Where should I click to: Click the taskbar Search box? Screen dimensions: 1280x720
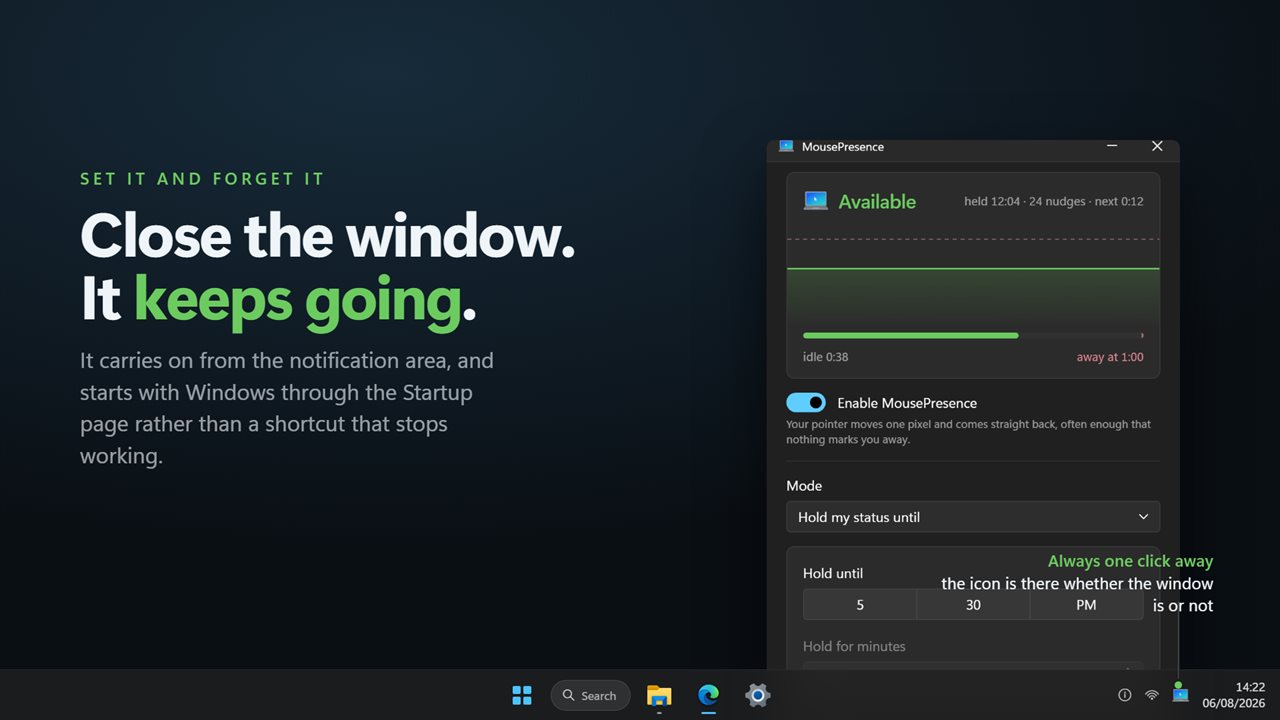[590, 695]
